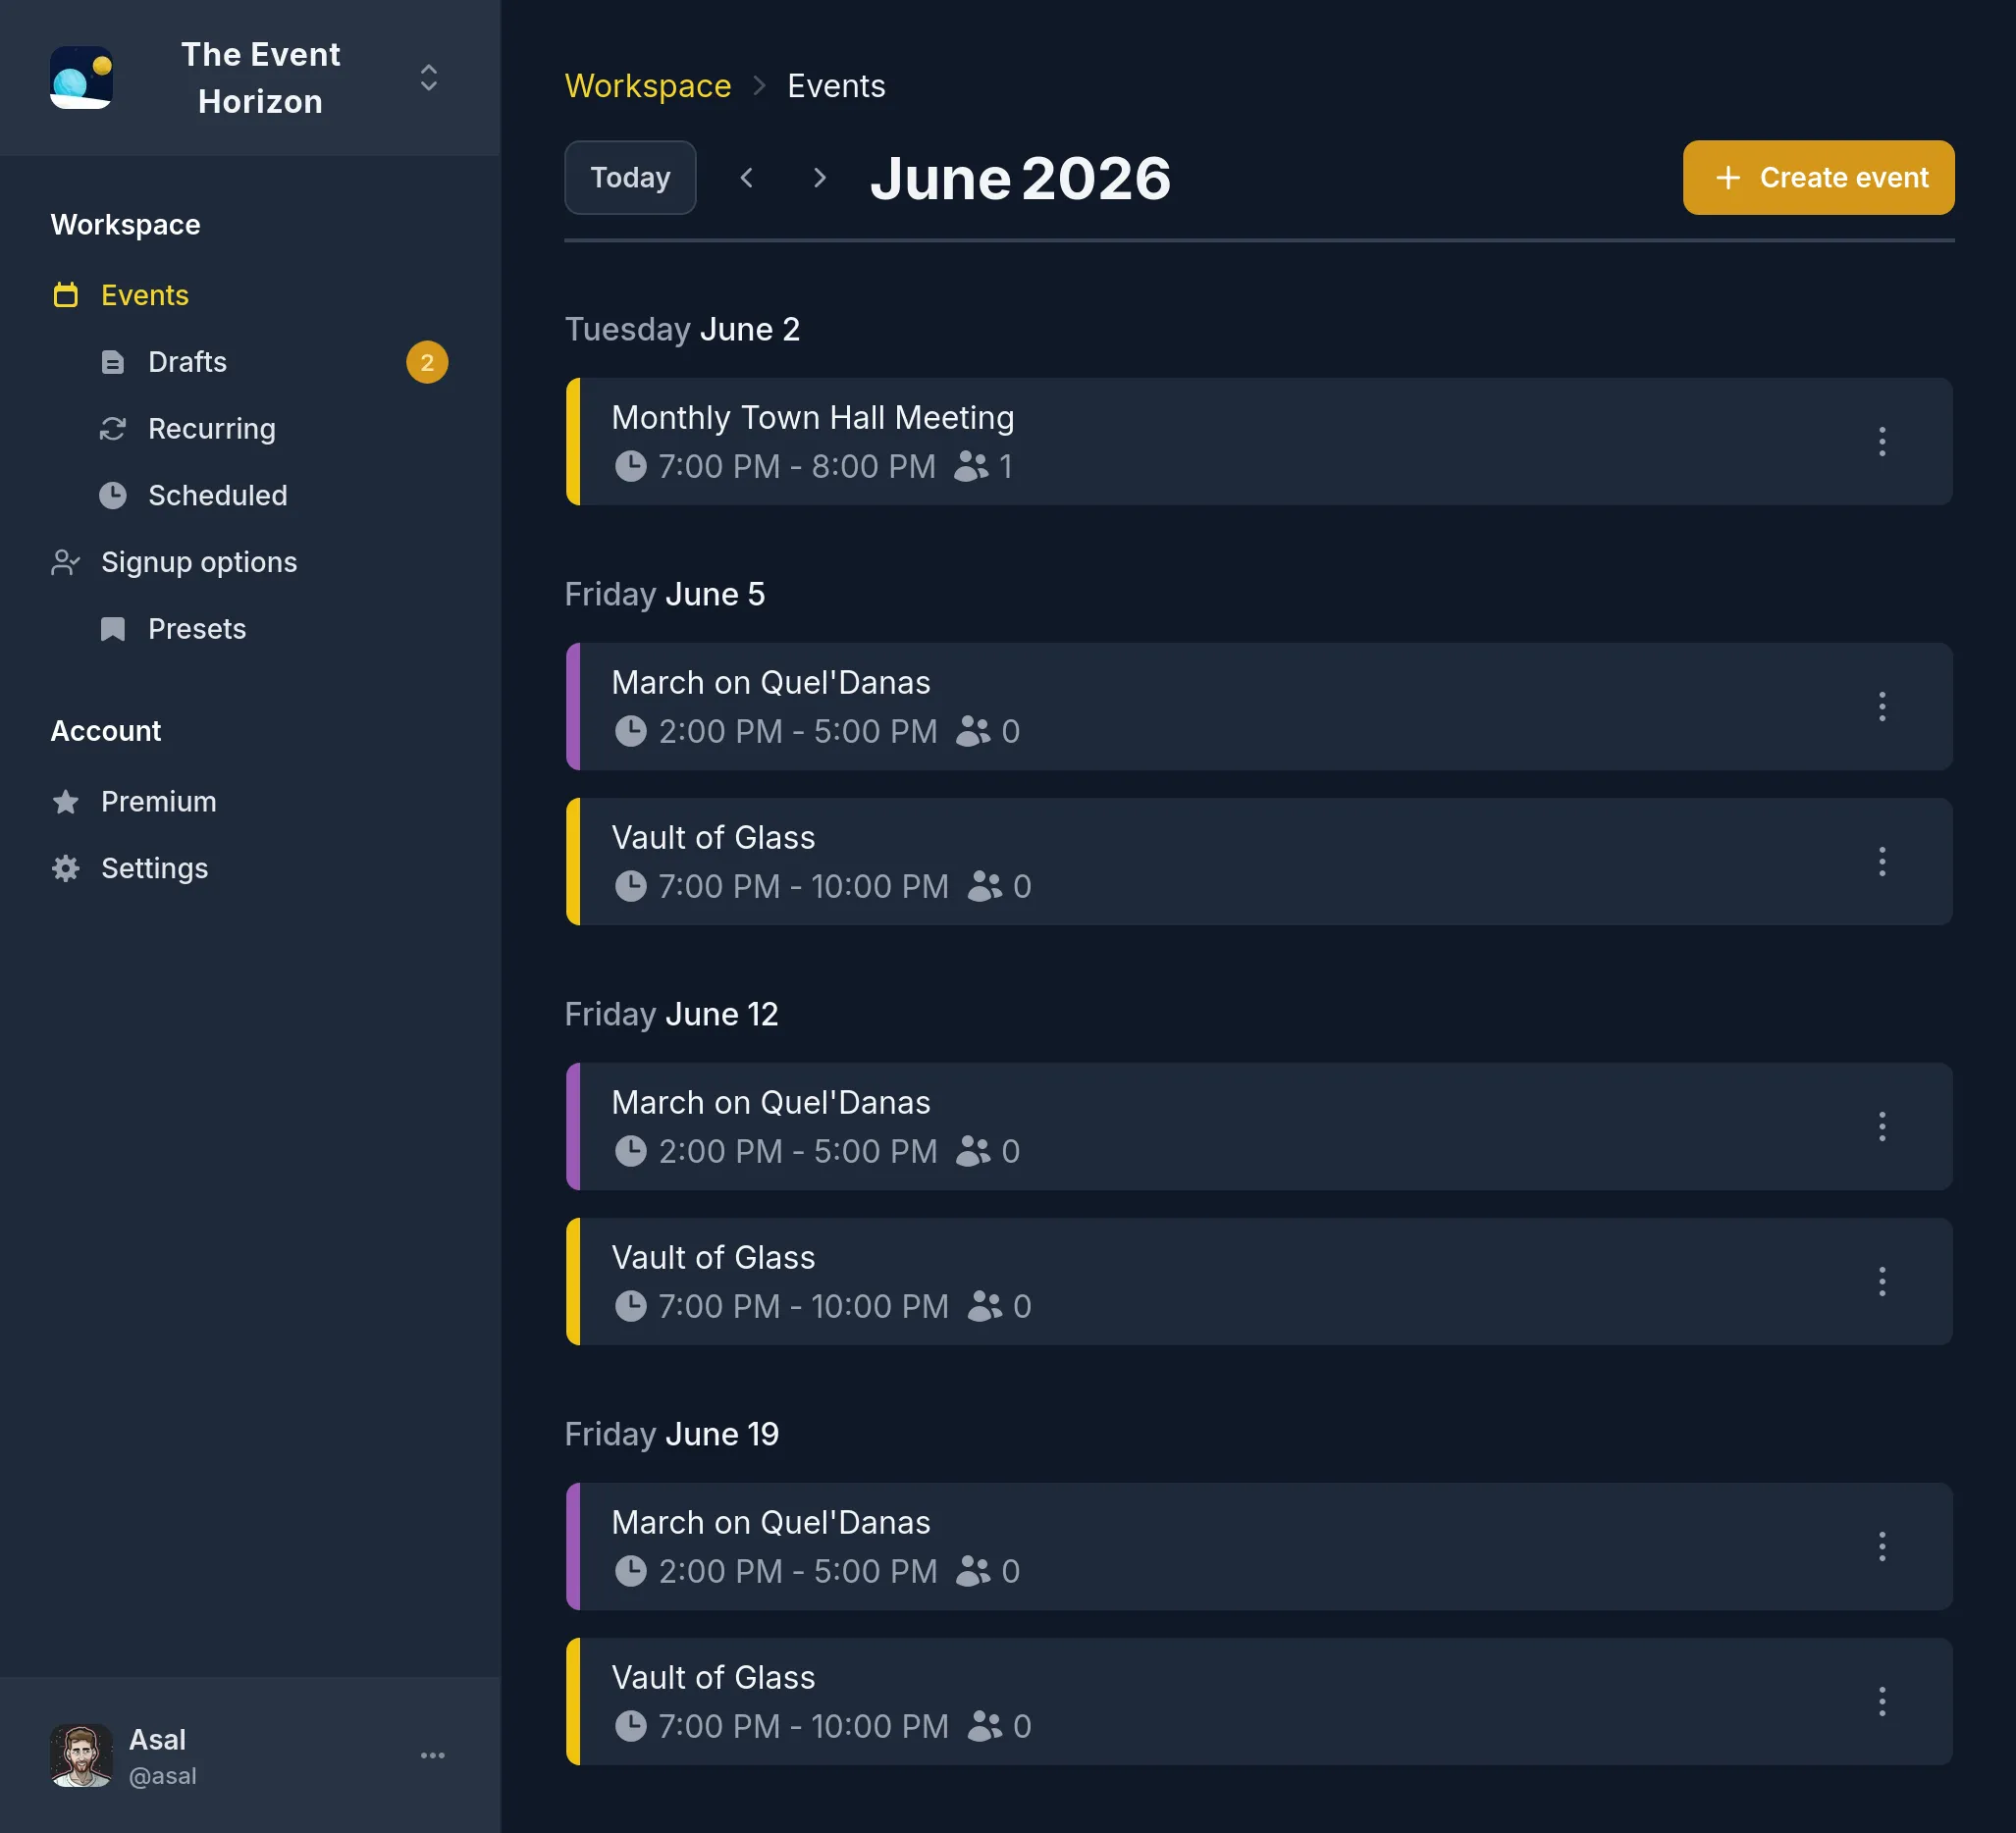Screen dimensions: 2016x1833
Task: Click the 7:00 PM - 8:00 PM time text
Action: [797, 467]
